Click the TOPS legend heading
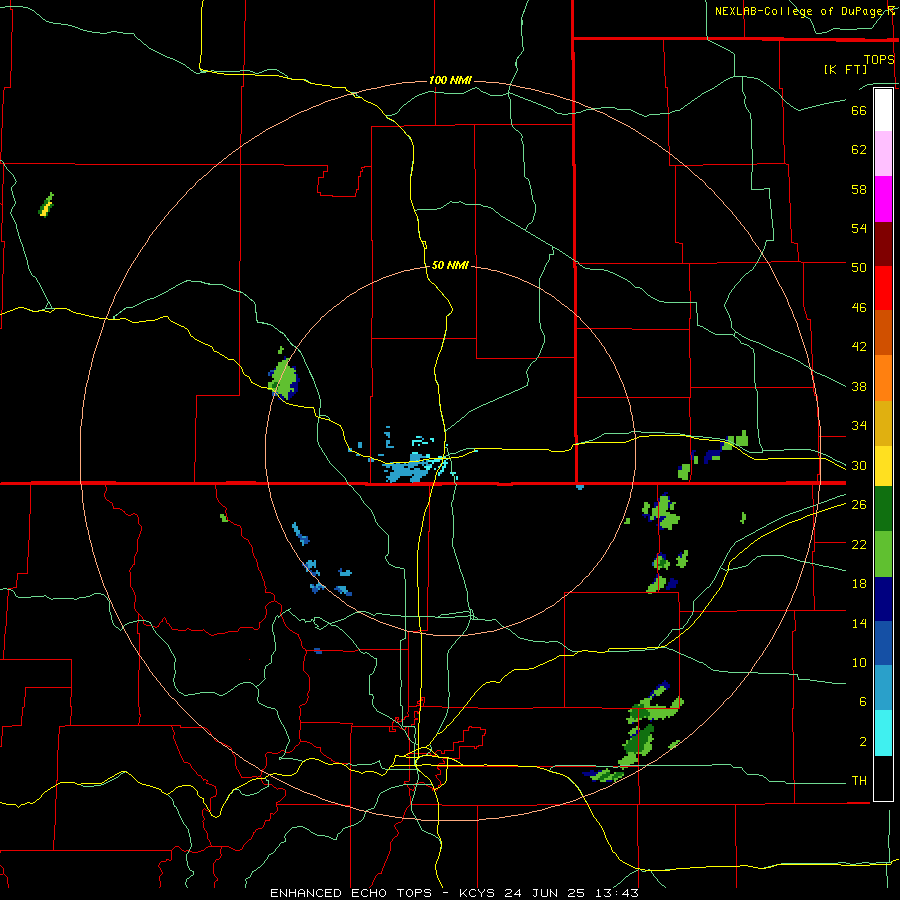Screen dimensions: 900x900 (879, 59)
